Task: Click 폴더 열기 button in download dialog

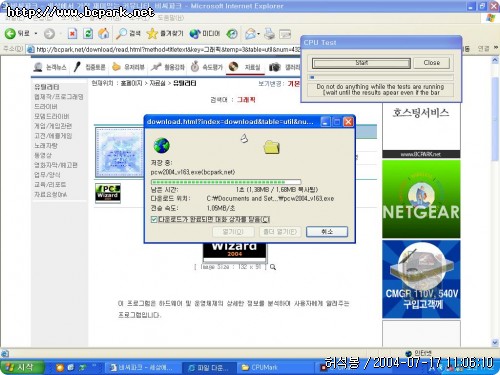Action: (x=280, y=232)
